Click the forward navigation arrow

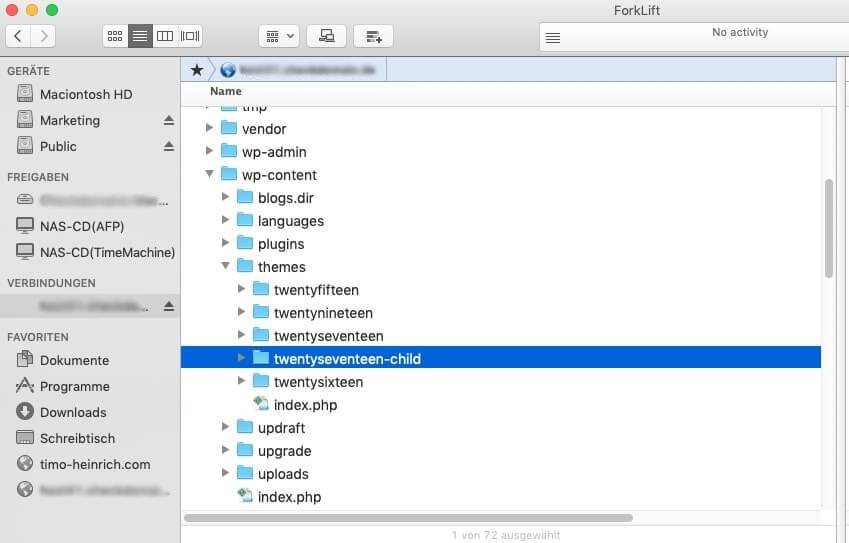[43, 36]
